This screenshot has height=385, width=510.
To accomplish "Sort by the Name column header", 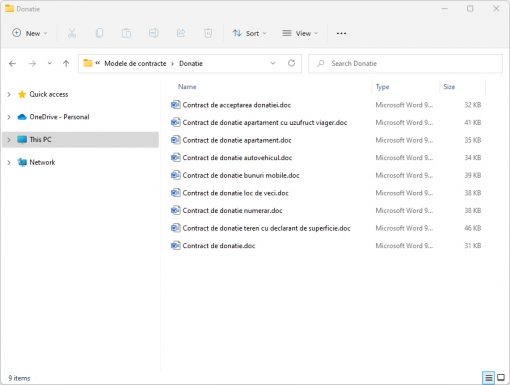I will pos(187,87).
